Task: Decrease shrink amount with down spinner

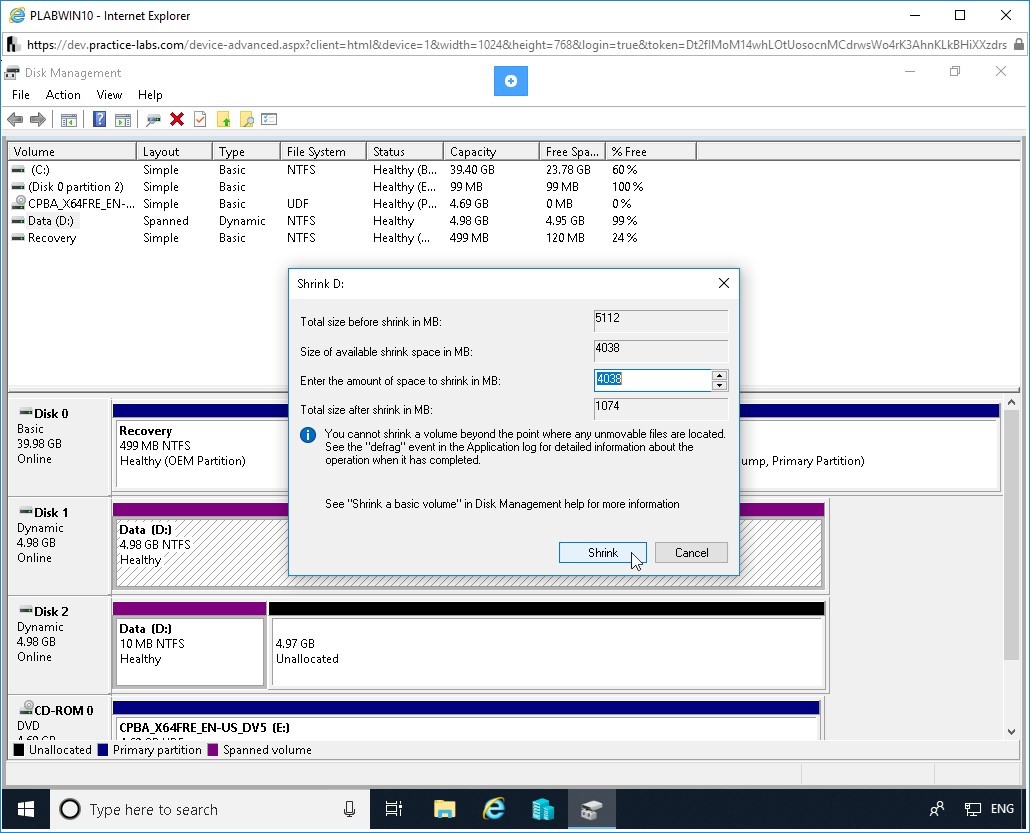Action: (720, 386)
